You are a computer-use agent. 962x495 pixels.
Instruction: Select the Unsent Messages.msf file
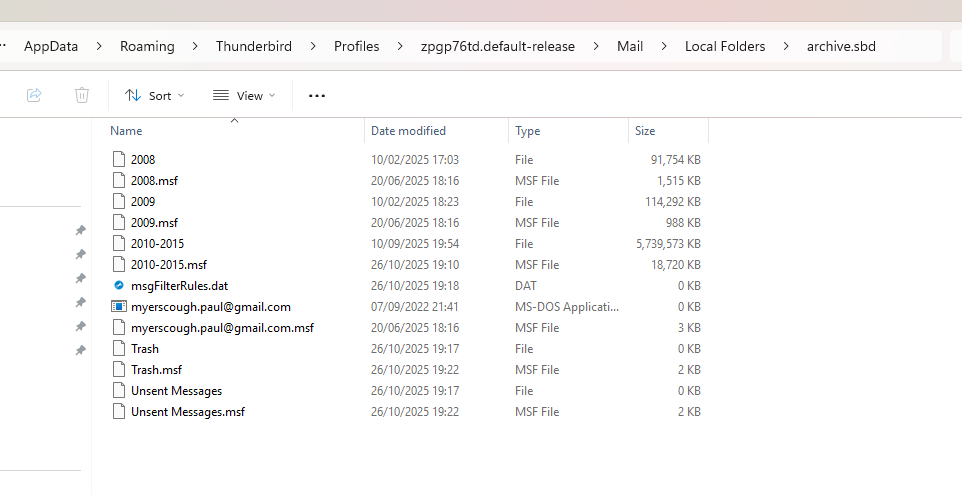(188, 412)
